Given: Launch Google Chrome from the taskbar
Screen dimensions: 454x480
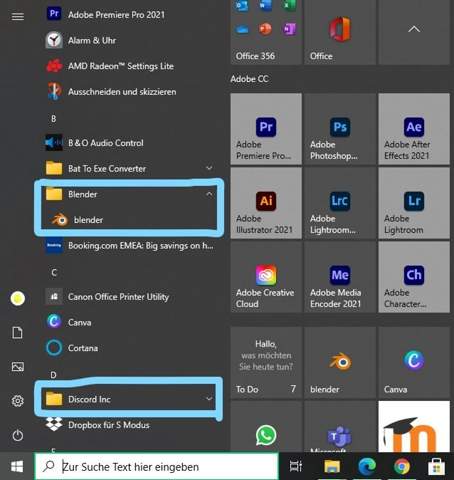Looking at the screenshot, I should (402, 466).
